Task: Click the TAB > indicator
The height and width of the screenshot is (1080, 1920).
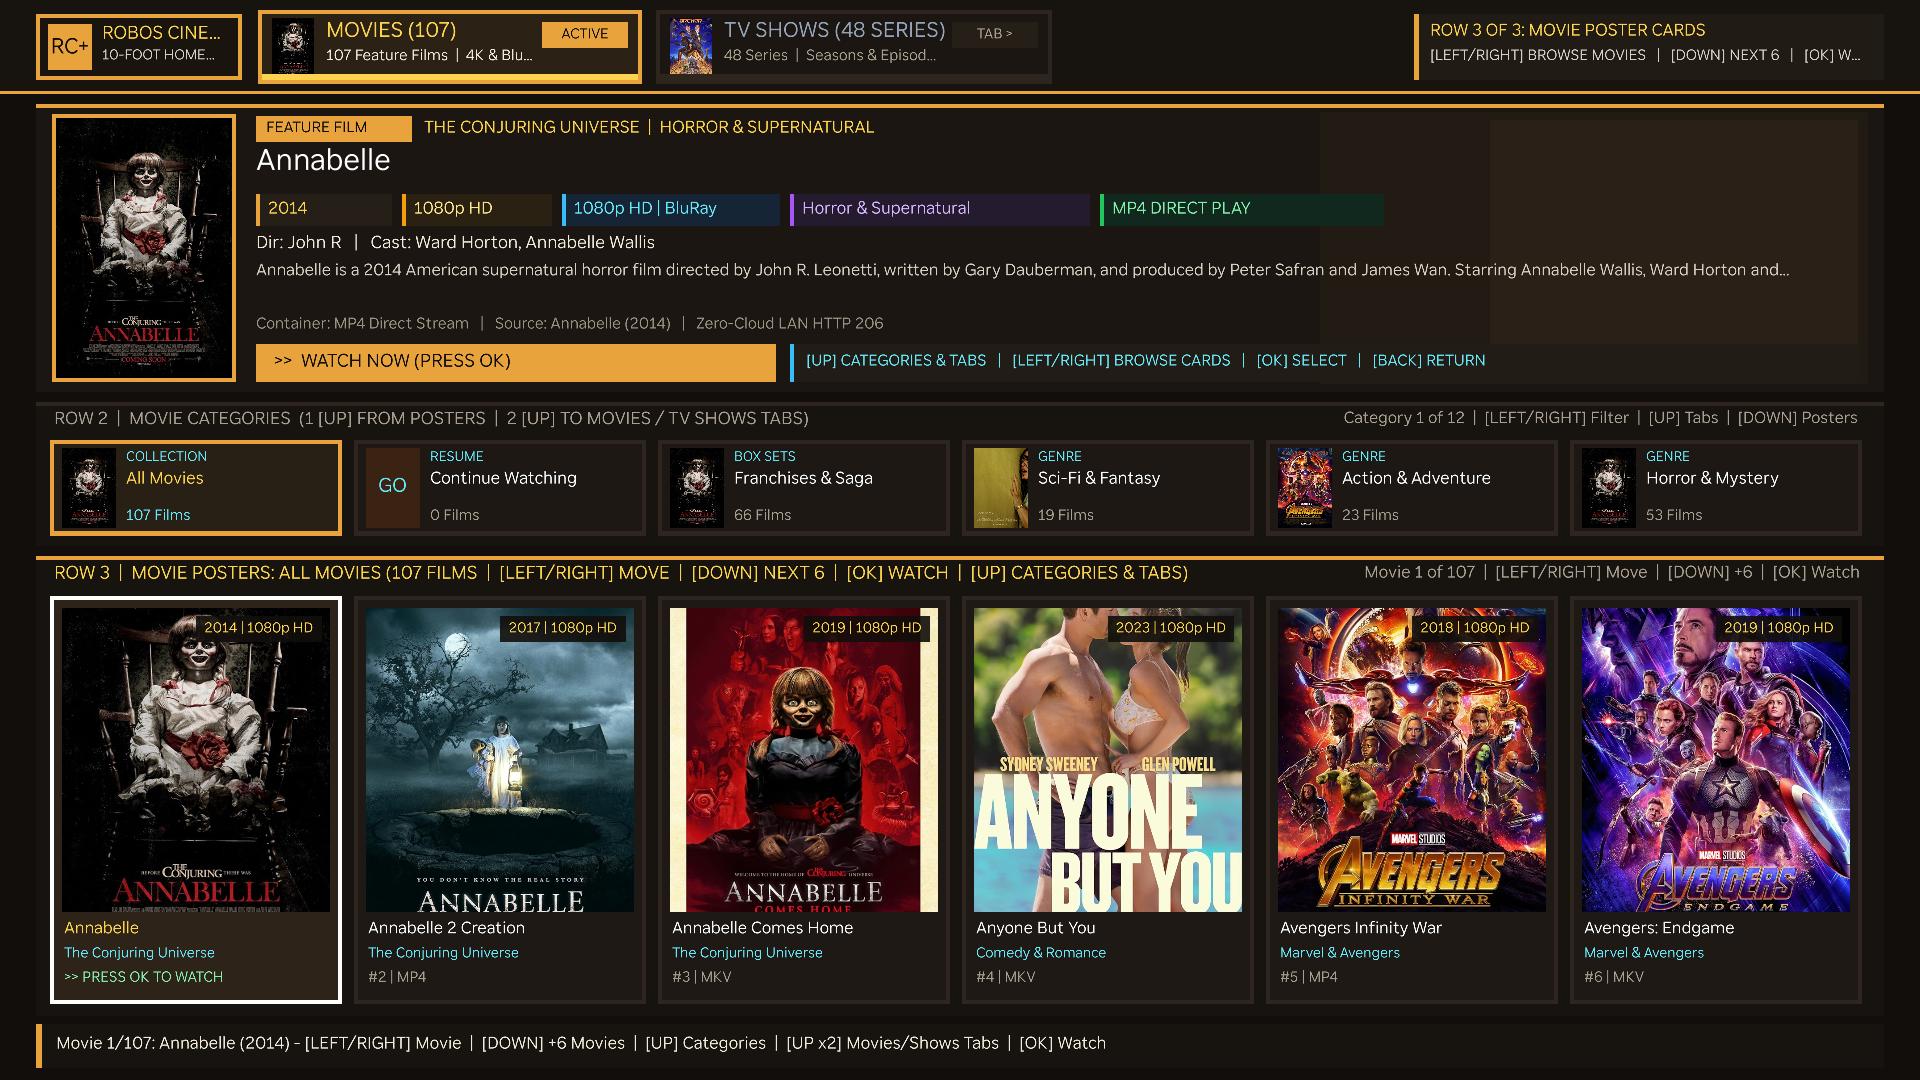Action: pyautogui.click(x=994, y=34)
